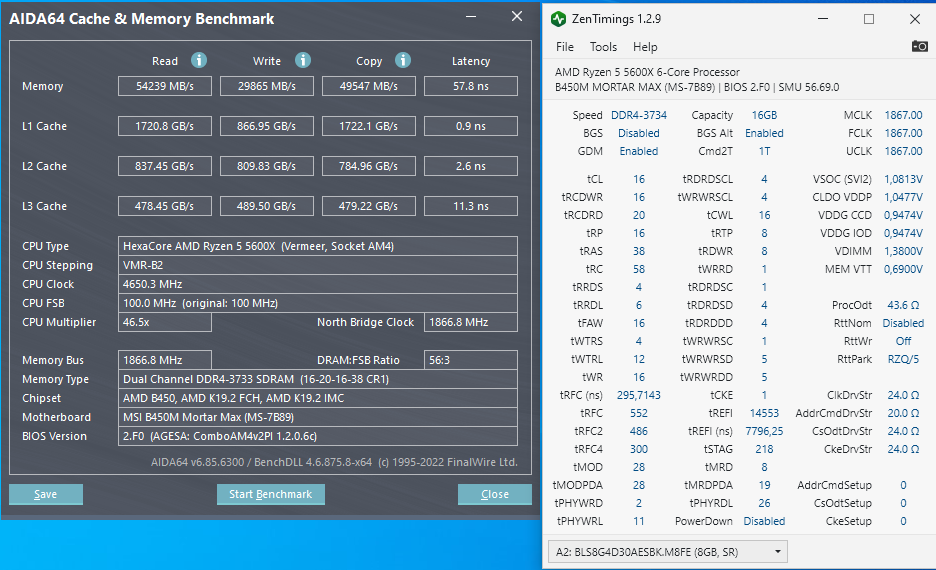Click CPU Type field HexaCore AMD Ryzen
Viewport: 936px width, 570px height.
pyautogui.click(x=318, y=246)
